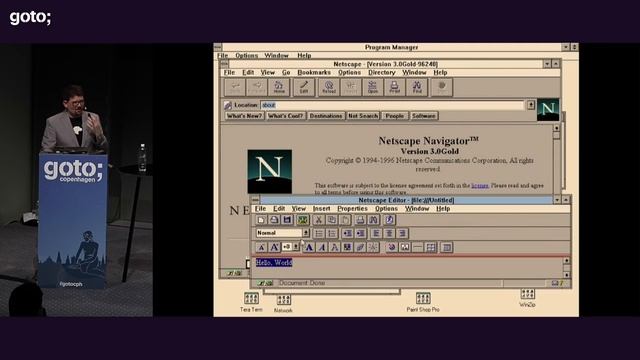Click What's New? directory button

(x=244, y=116)
